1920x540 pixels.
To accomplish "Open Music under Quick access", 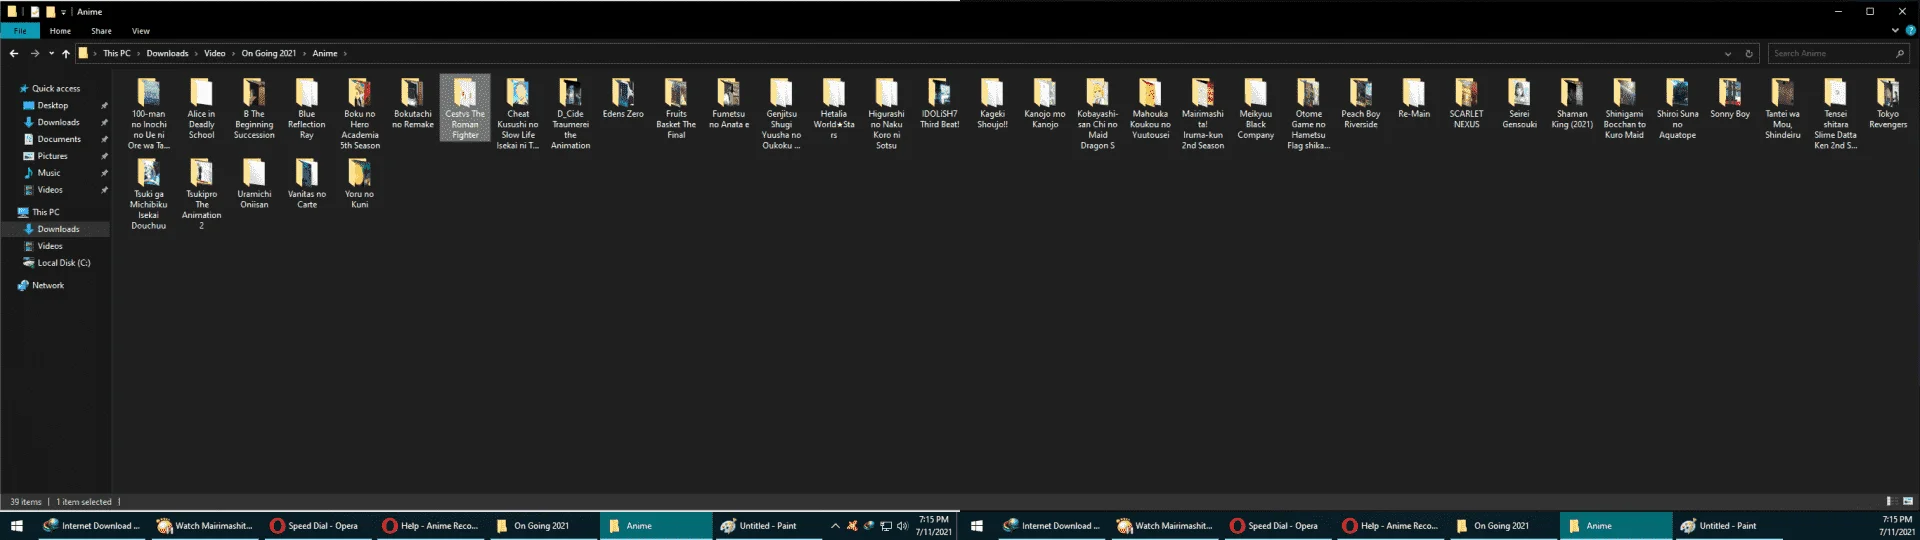I will 49,173.
